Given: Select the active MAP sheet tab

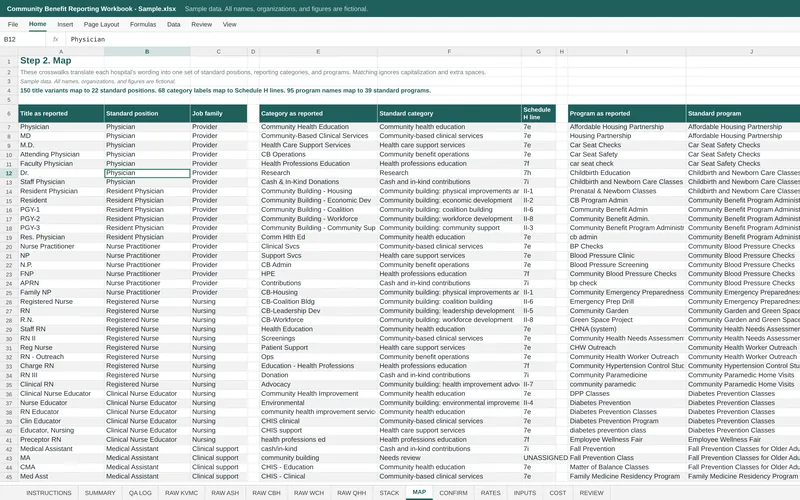Looking at the screenshot, I should point(419,492).
